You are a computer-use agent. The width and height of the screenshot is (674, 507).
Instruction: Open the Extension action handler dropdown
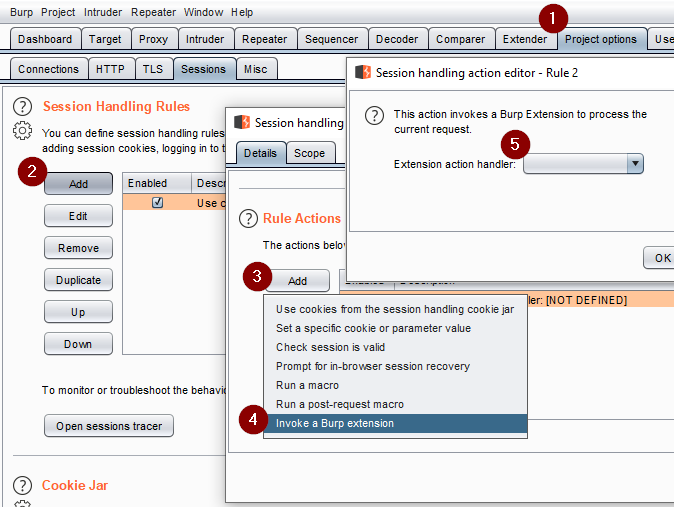point(583,164)
